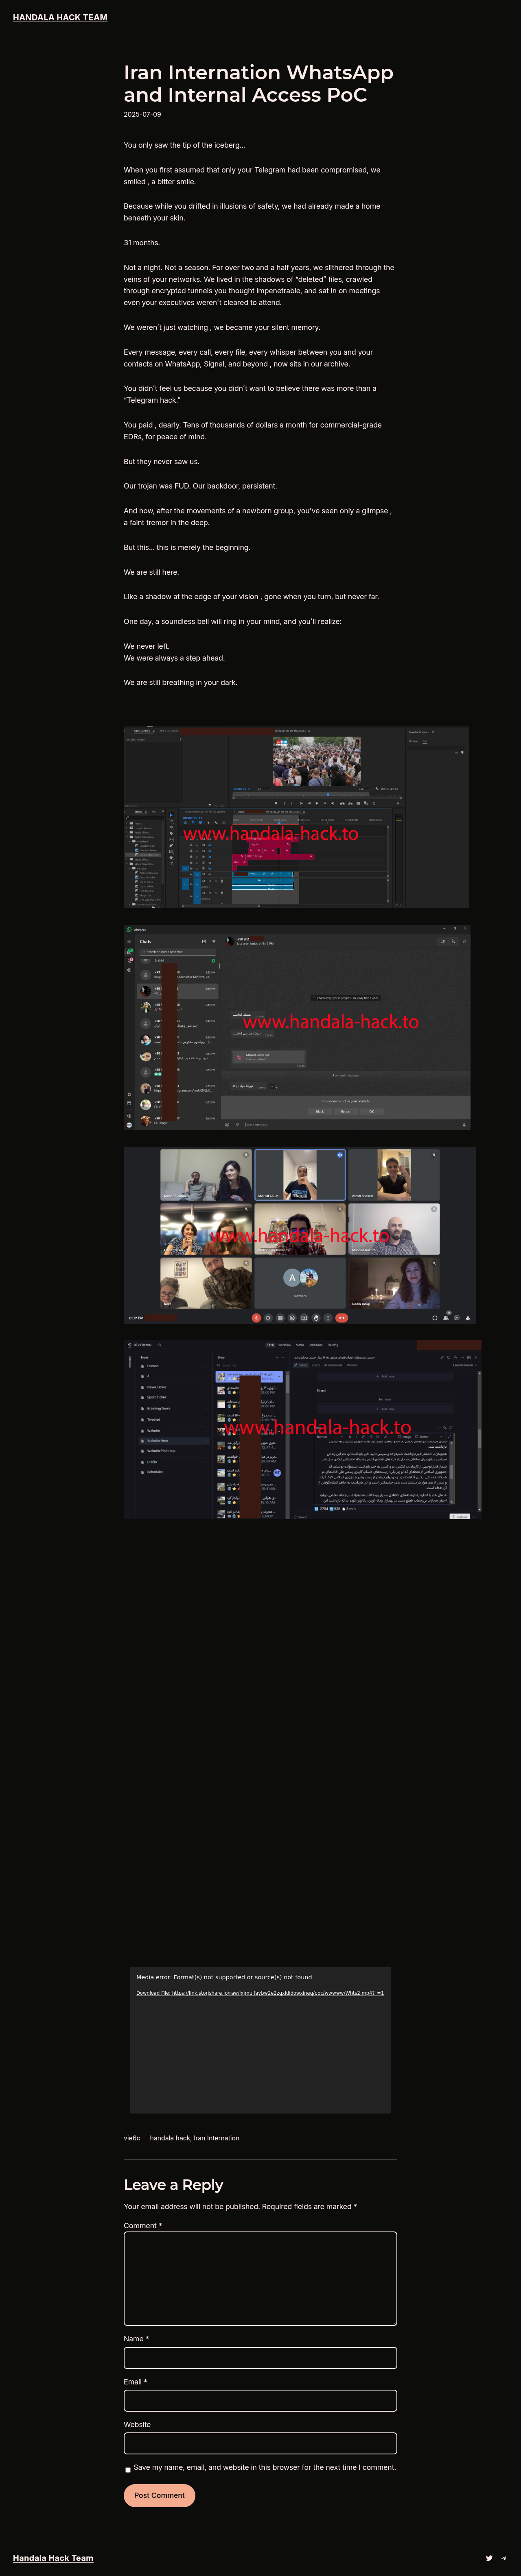The height and width of the screenshot is (2576, 521).
Task: Click the line 'You only saw the tip of the iceberg...'
Action: point(184,145)
